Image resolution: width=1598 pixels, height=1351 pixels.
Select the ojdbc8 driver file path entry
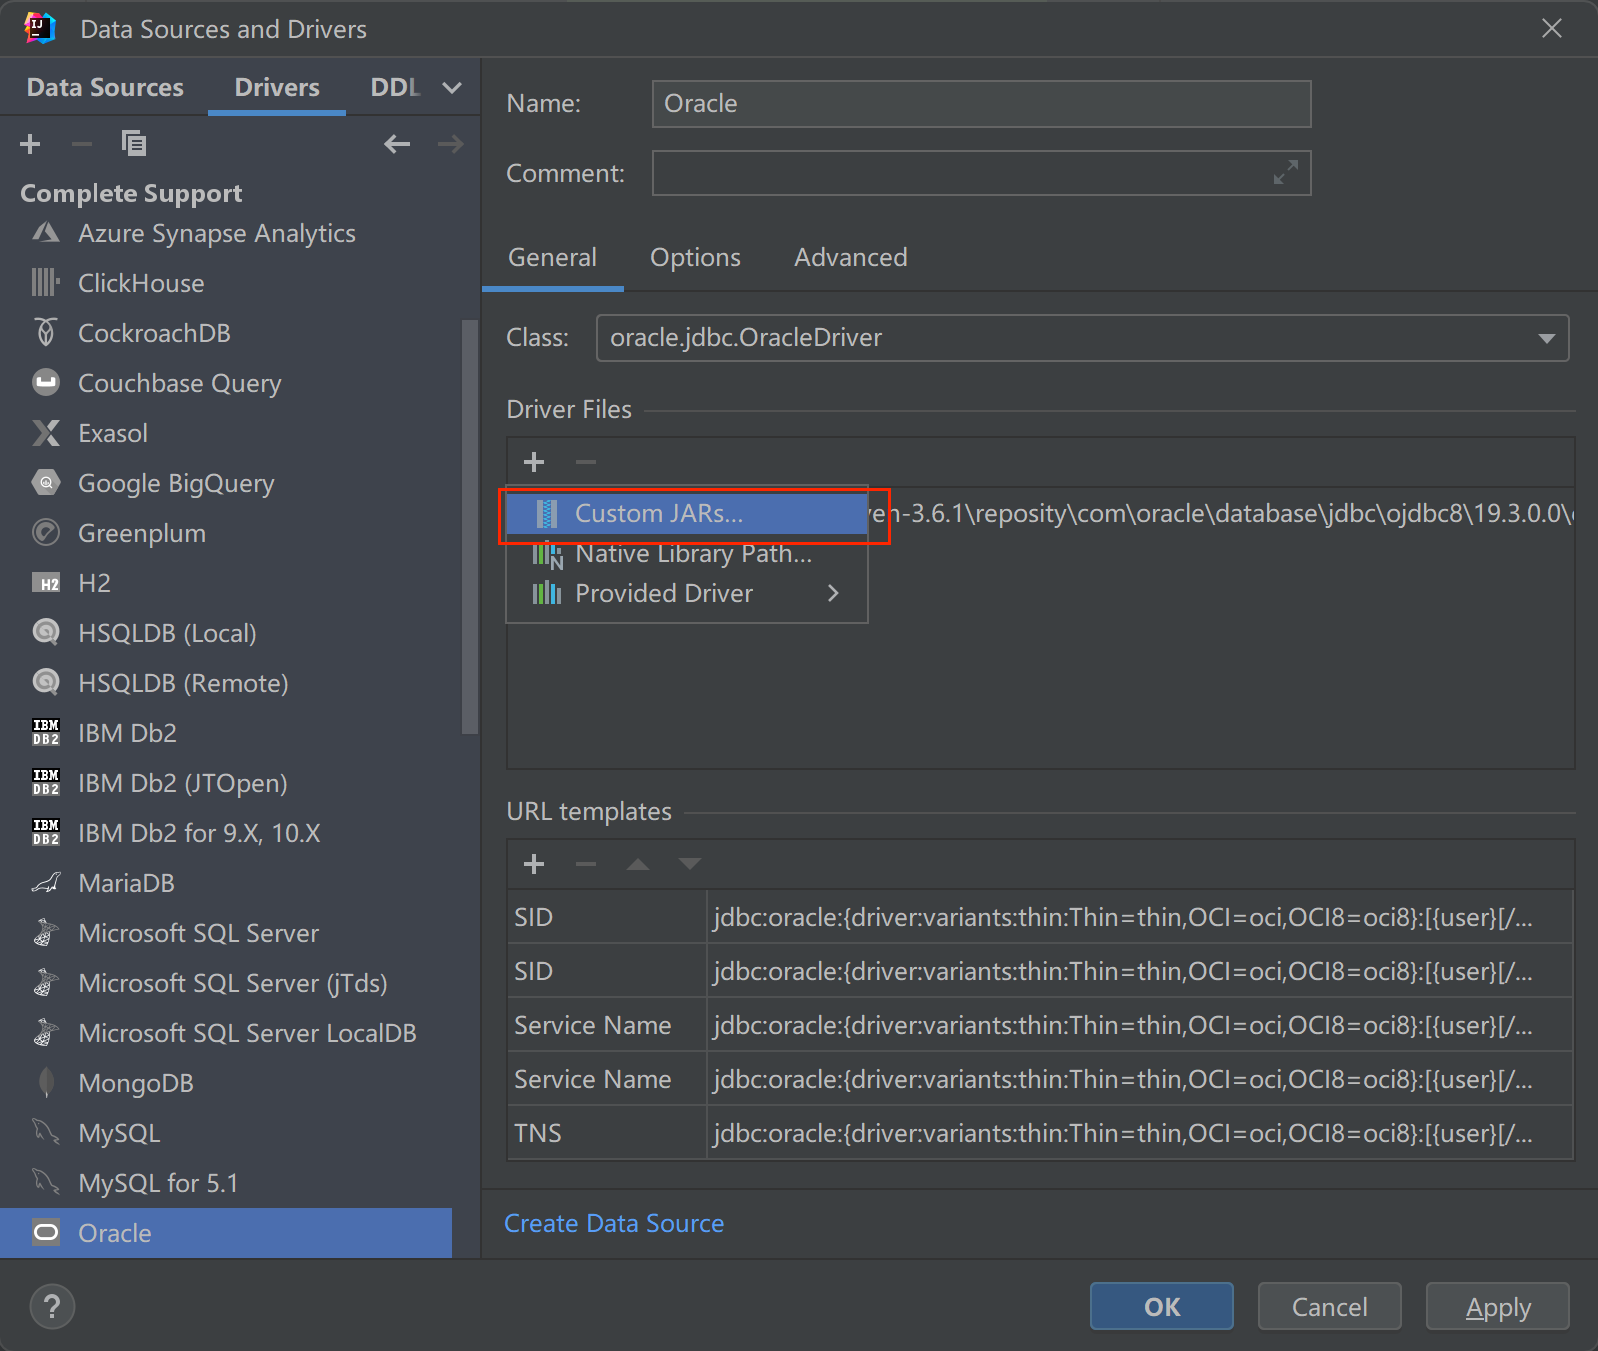(1220, 514)
